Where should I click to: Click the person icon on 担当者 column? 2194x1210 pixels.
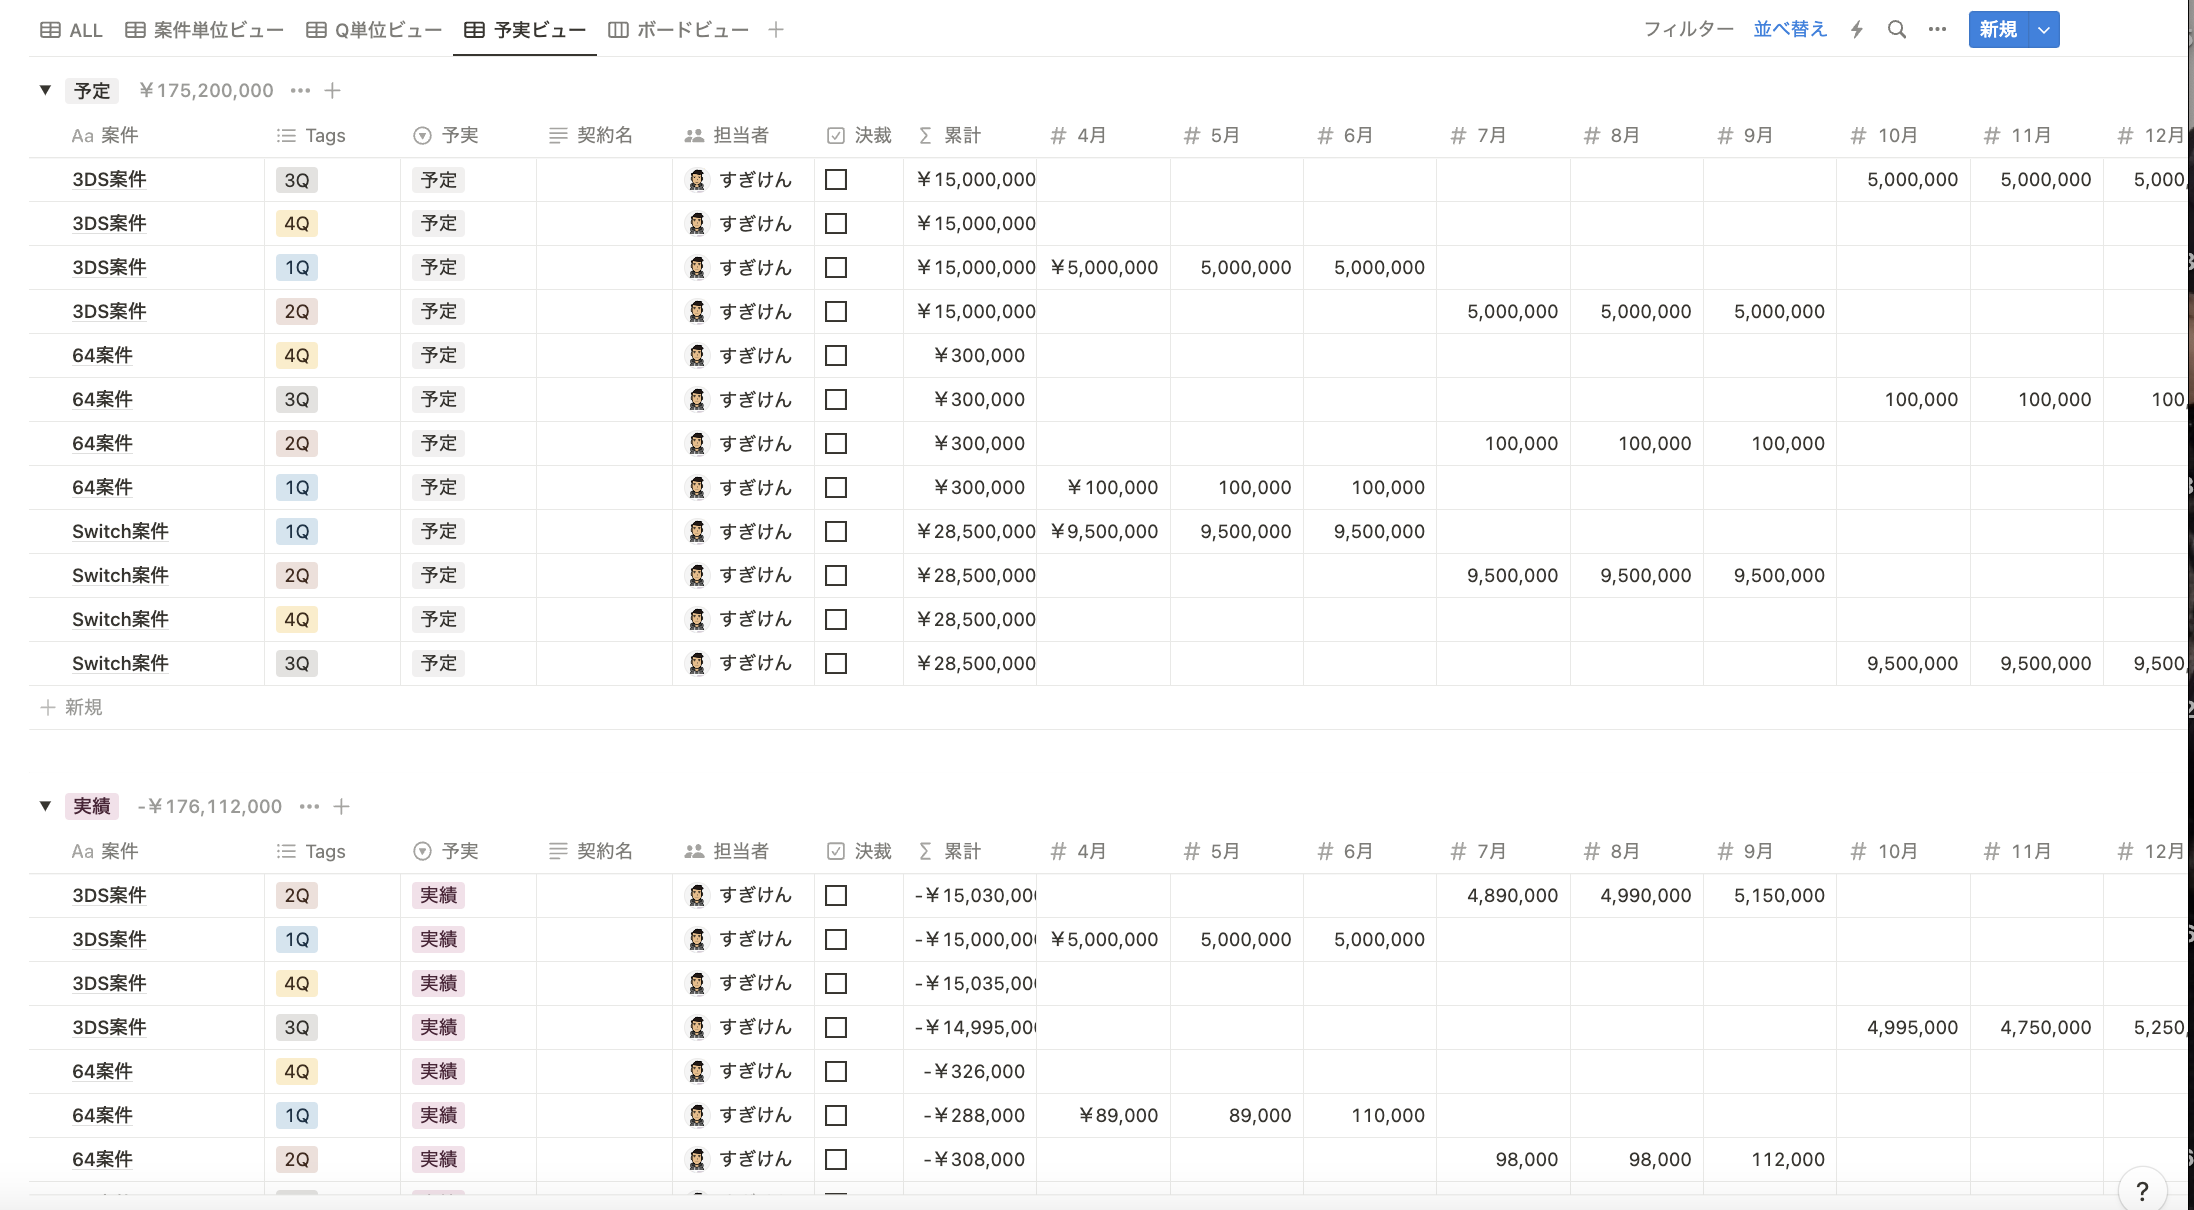pos(693,135)
